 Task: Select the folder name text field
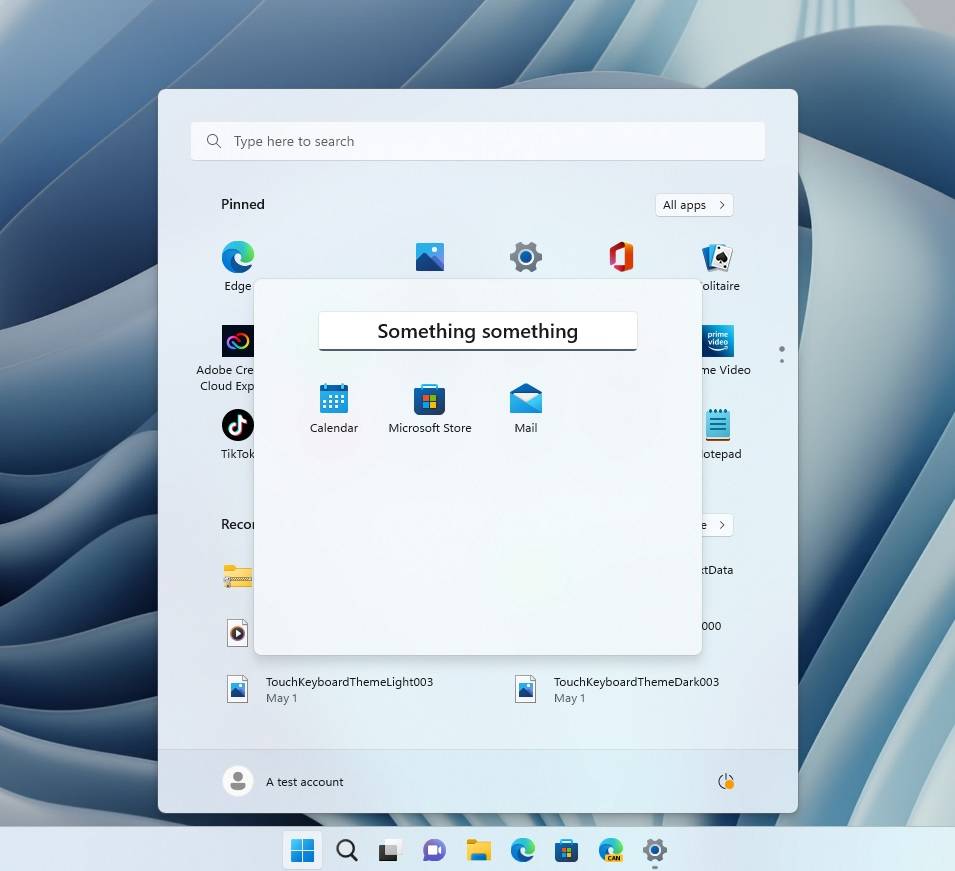click(478, 331)
